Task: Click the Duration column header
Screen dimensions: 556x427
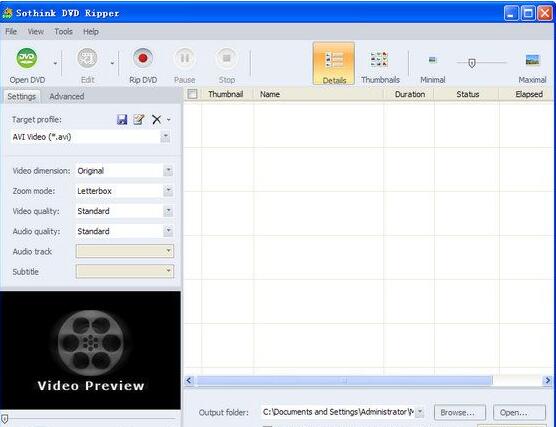Action: pos(409,94)
